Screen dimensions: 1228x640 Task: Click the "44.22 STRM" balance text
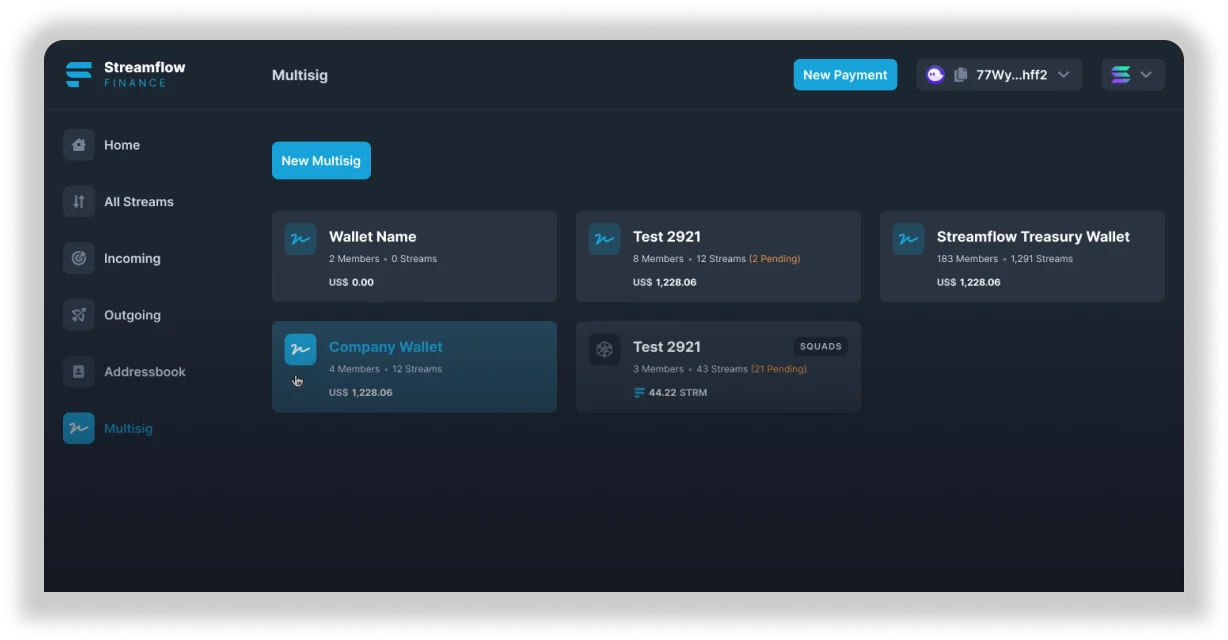678,393
